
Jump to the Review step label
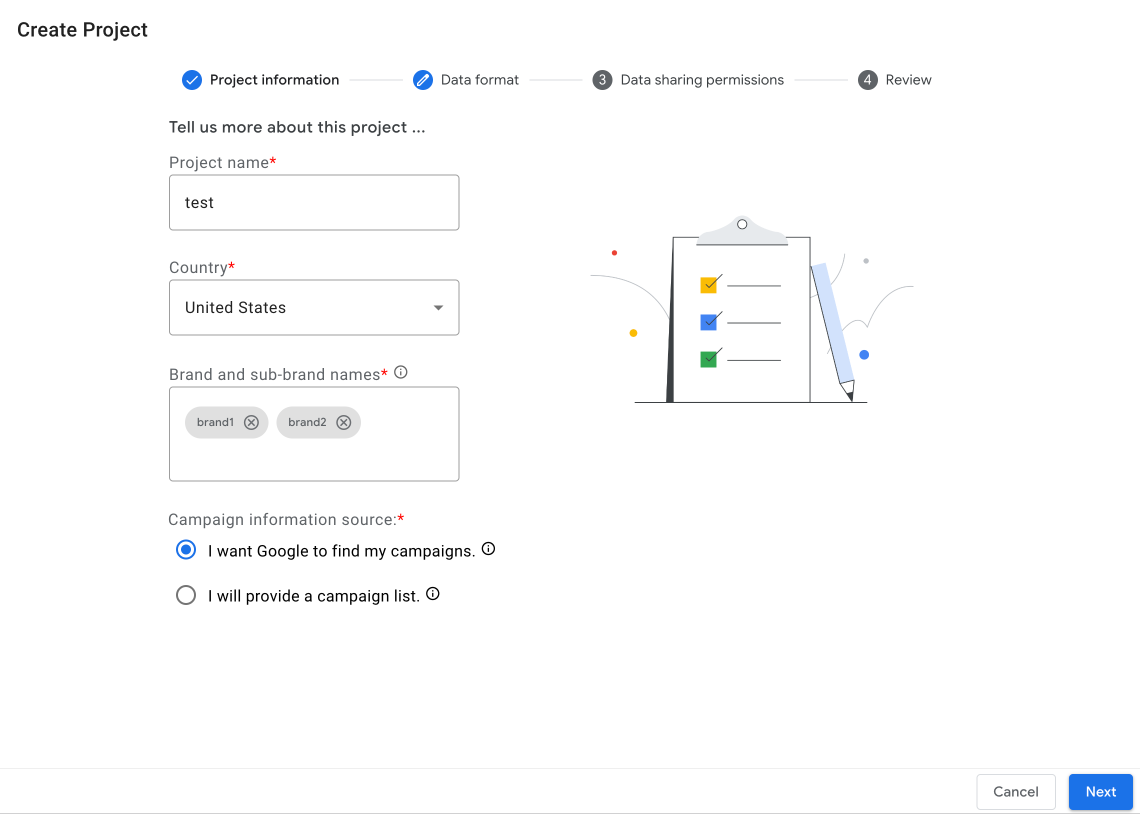pos(908,80)
